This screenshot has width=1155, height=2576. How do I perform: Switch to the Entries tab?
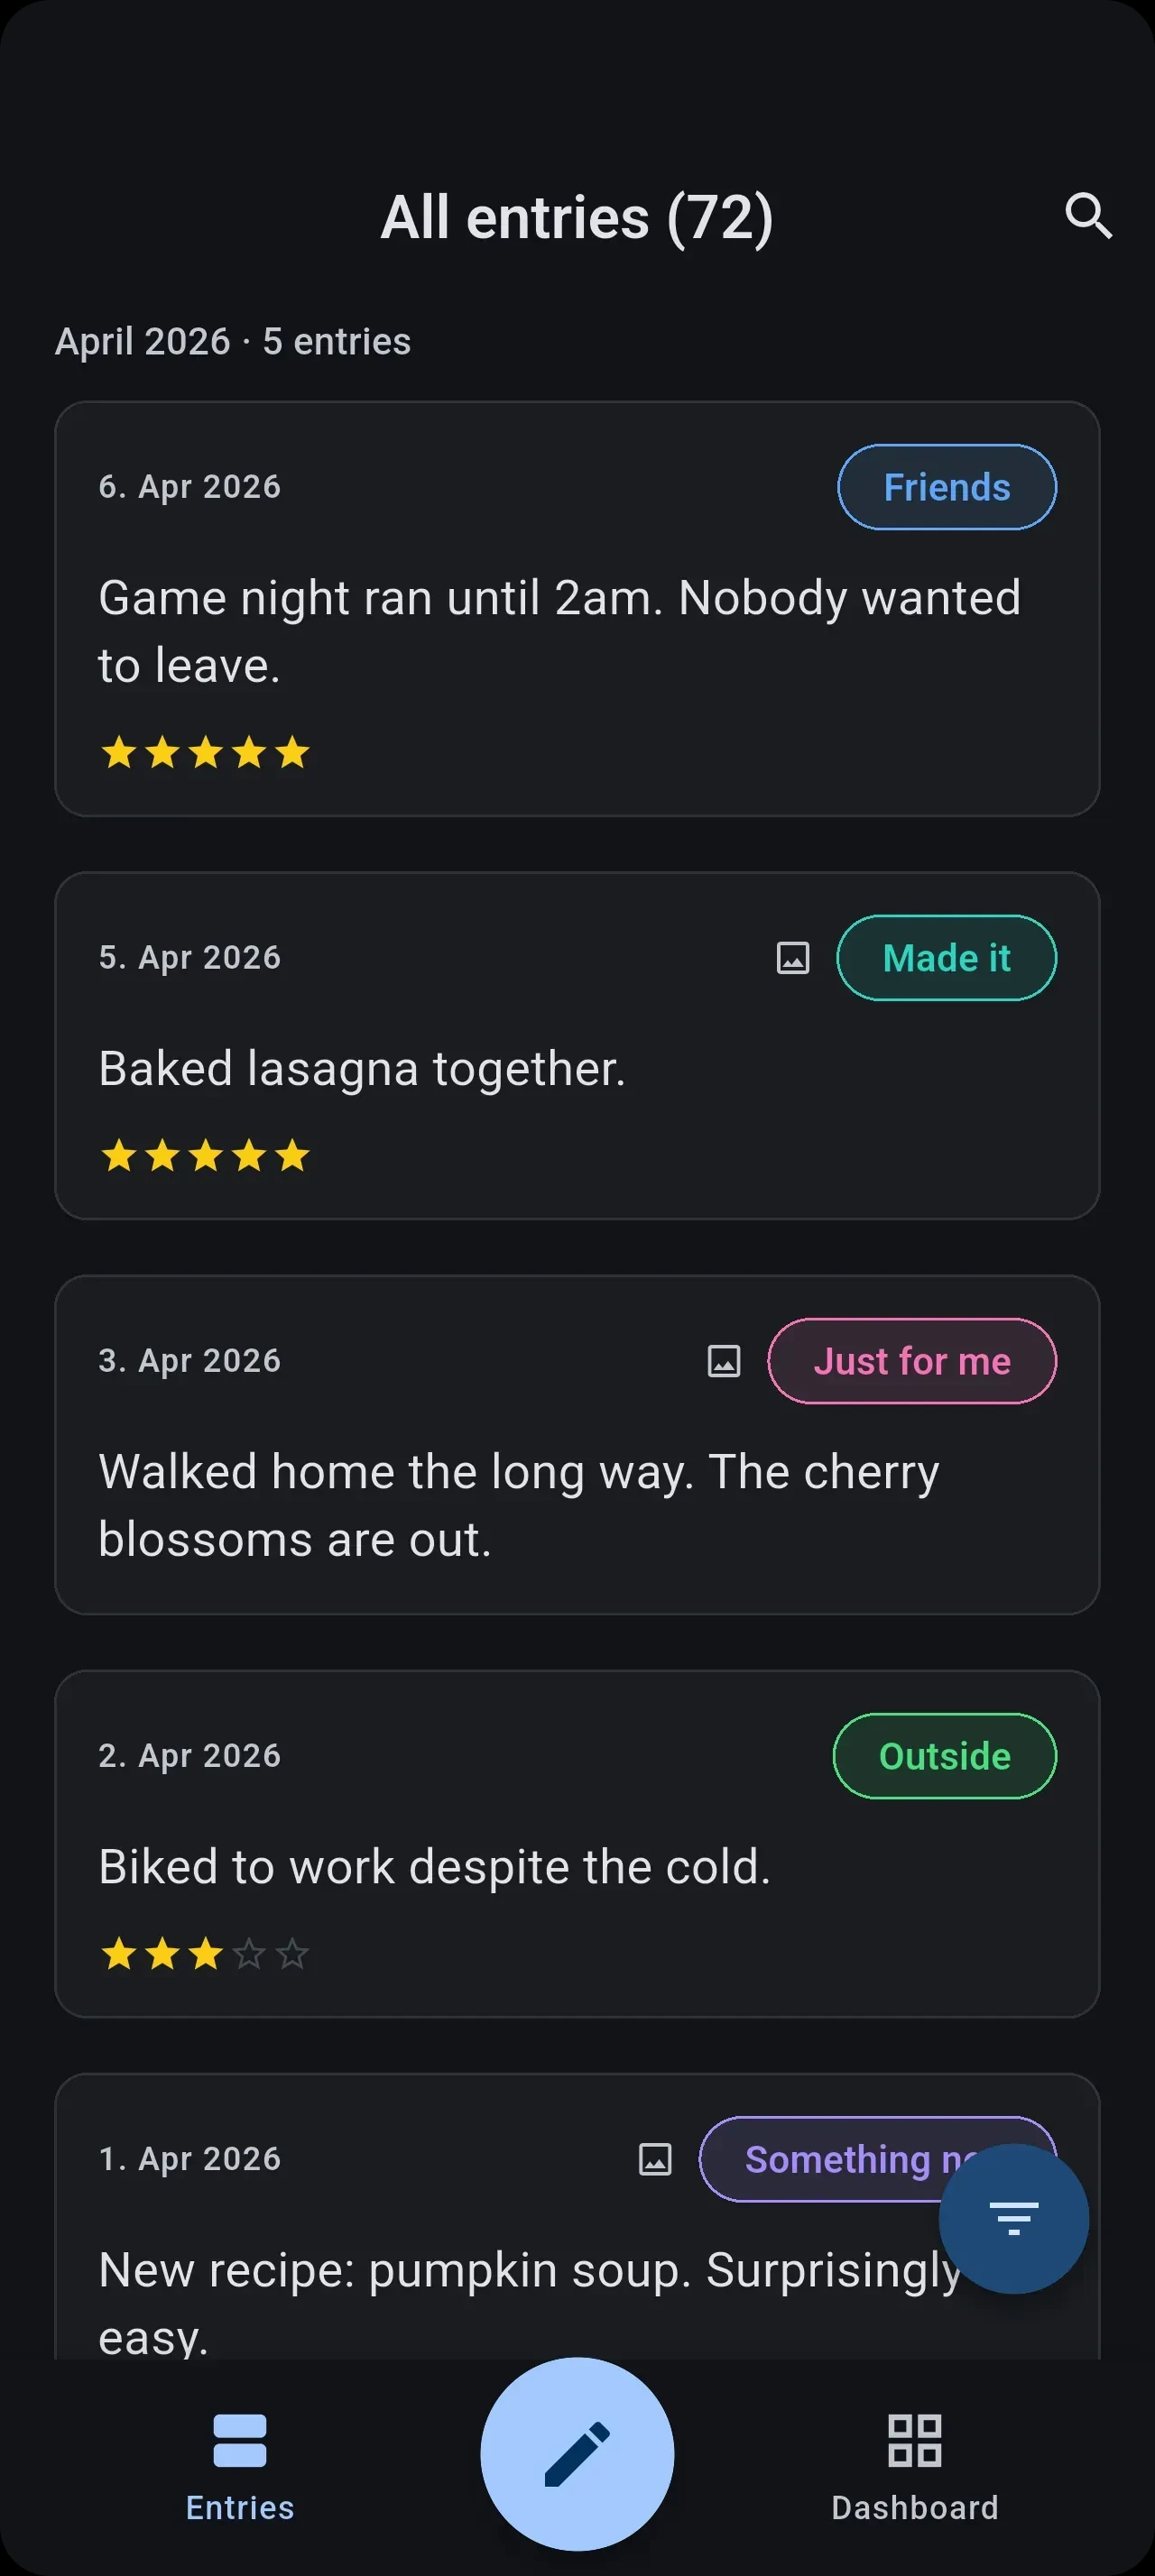click(238, 2470)
